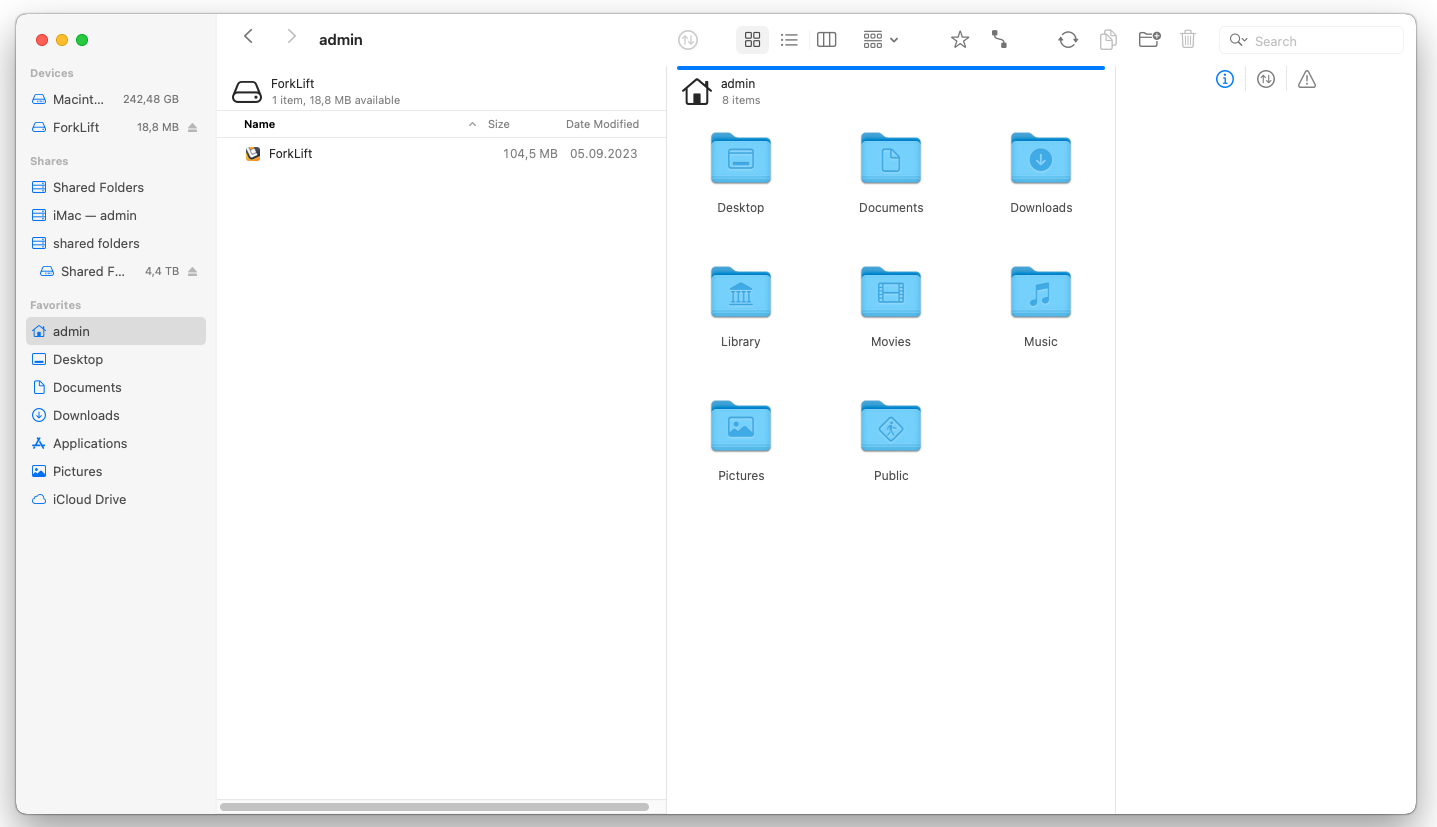
Task: Click the Copy files toolbar icon
Action: coord(1108,40)
